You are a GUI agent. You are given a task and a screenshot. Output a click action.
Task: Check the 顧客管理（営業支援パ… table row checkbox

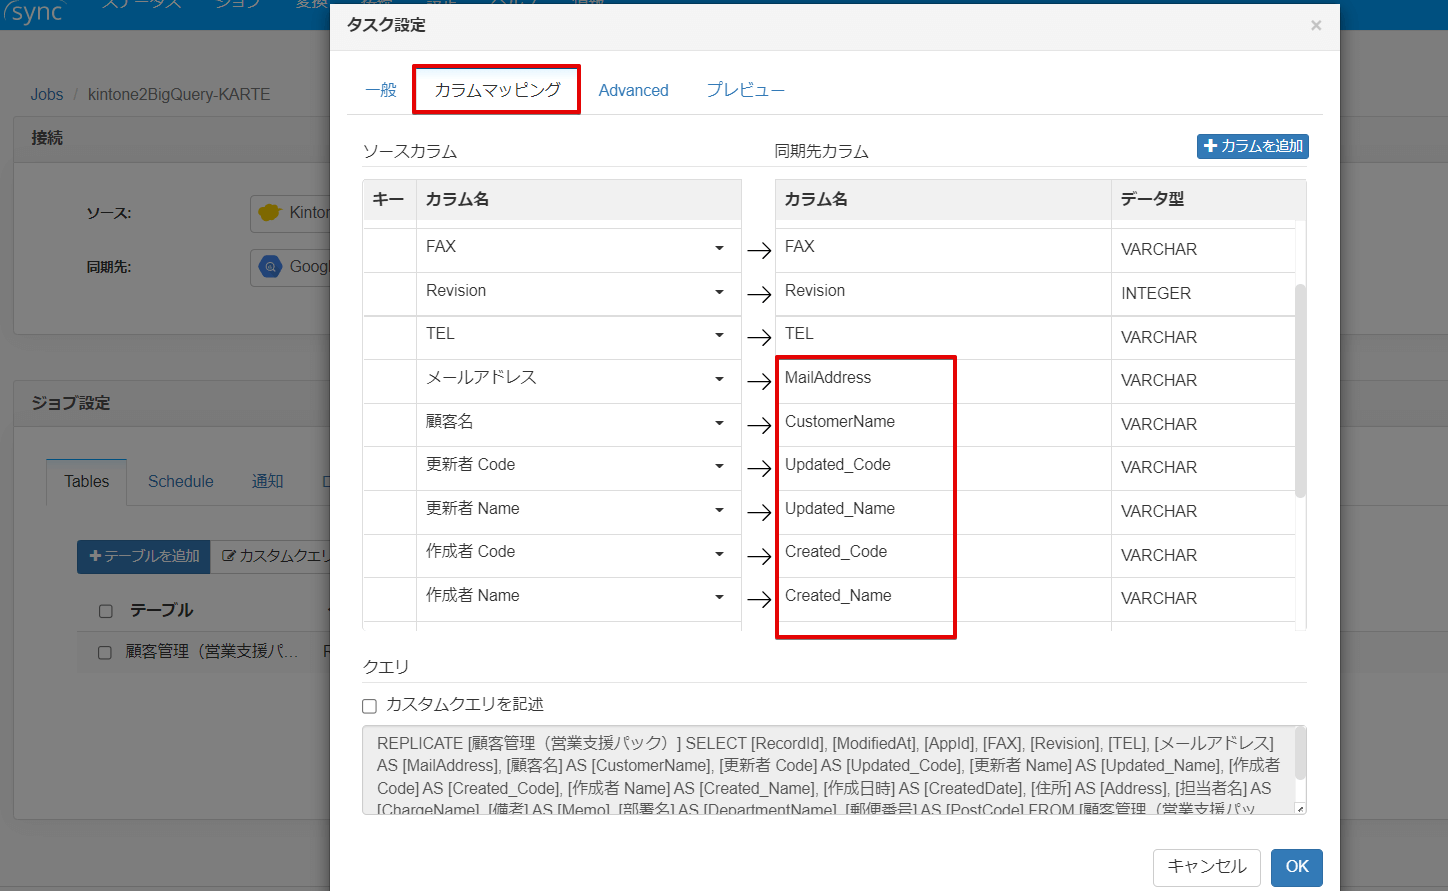[104, 653]
